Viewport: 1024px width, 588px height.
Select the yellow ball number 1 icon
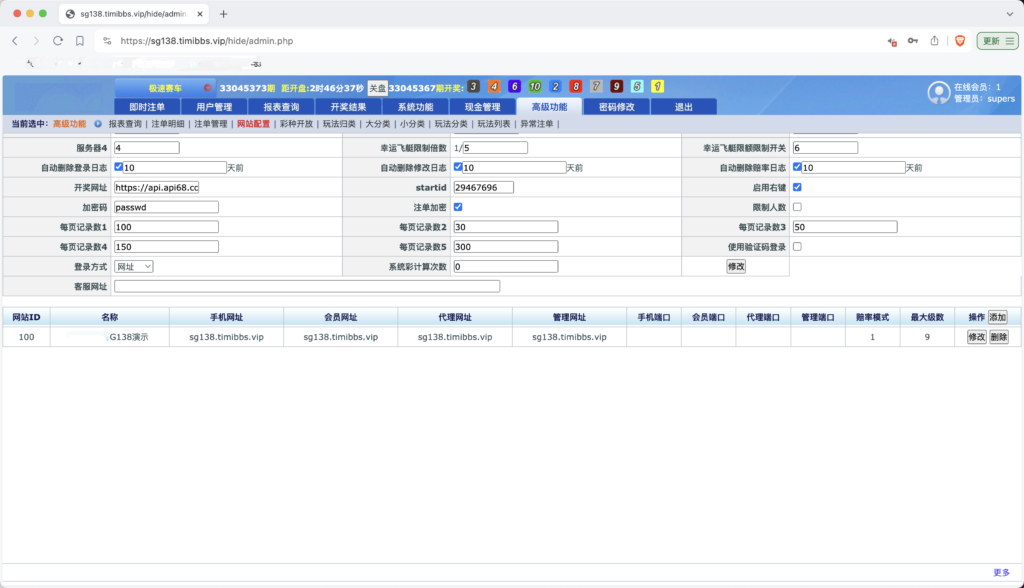click(658, 87)
